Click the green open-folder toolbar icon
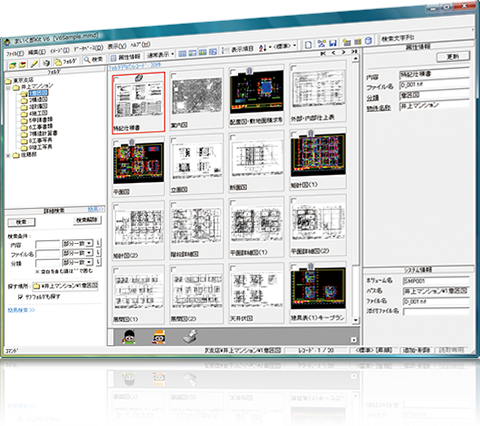 tap(13, 65)
